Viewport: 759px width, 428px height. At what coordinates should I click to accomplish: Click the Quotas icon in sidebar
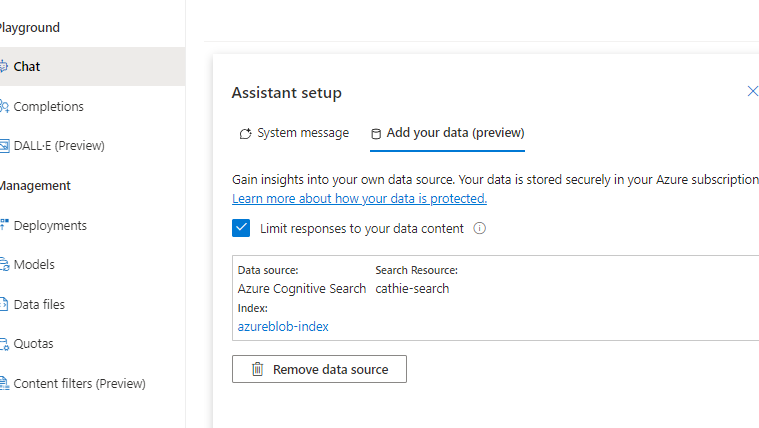point(4,344)
